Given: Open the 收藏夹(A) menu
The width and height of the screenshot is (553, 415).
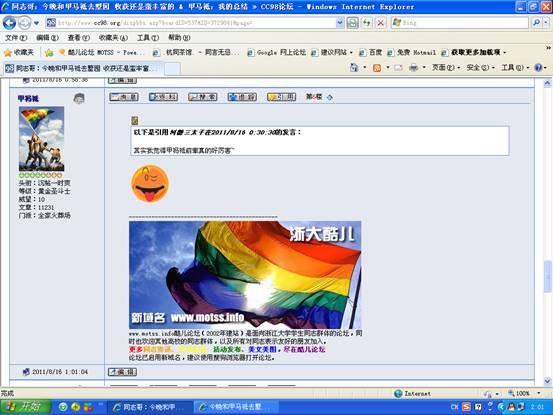Looking at the screenshot, I should coord(113,38).
